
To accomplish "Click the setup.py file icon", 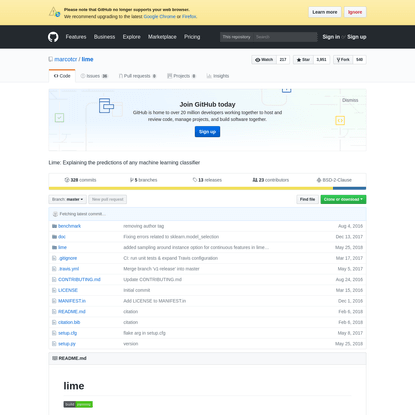I will tap(54, 343).
